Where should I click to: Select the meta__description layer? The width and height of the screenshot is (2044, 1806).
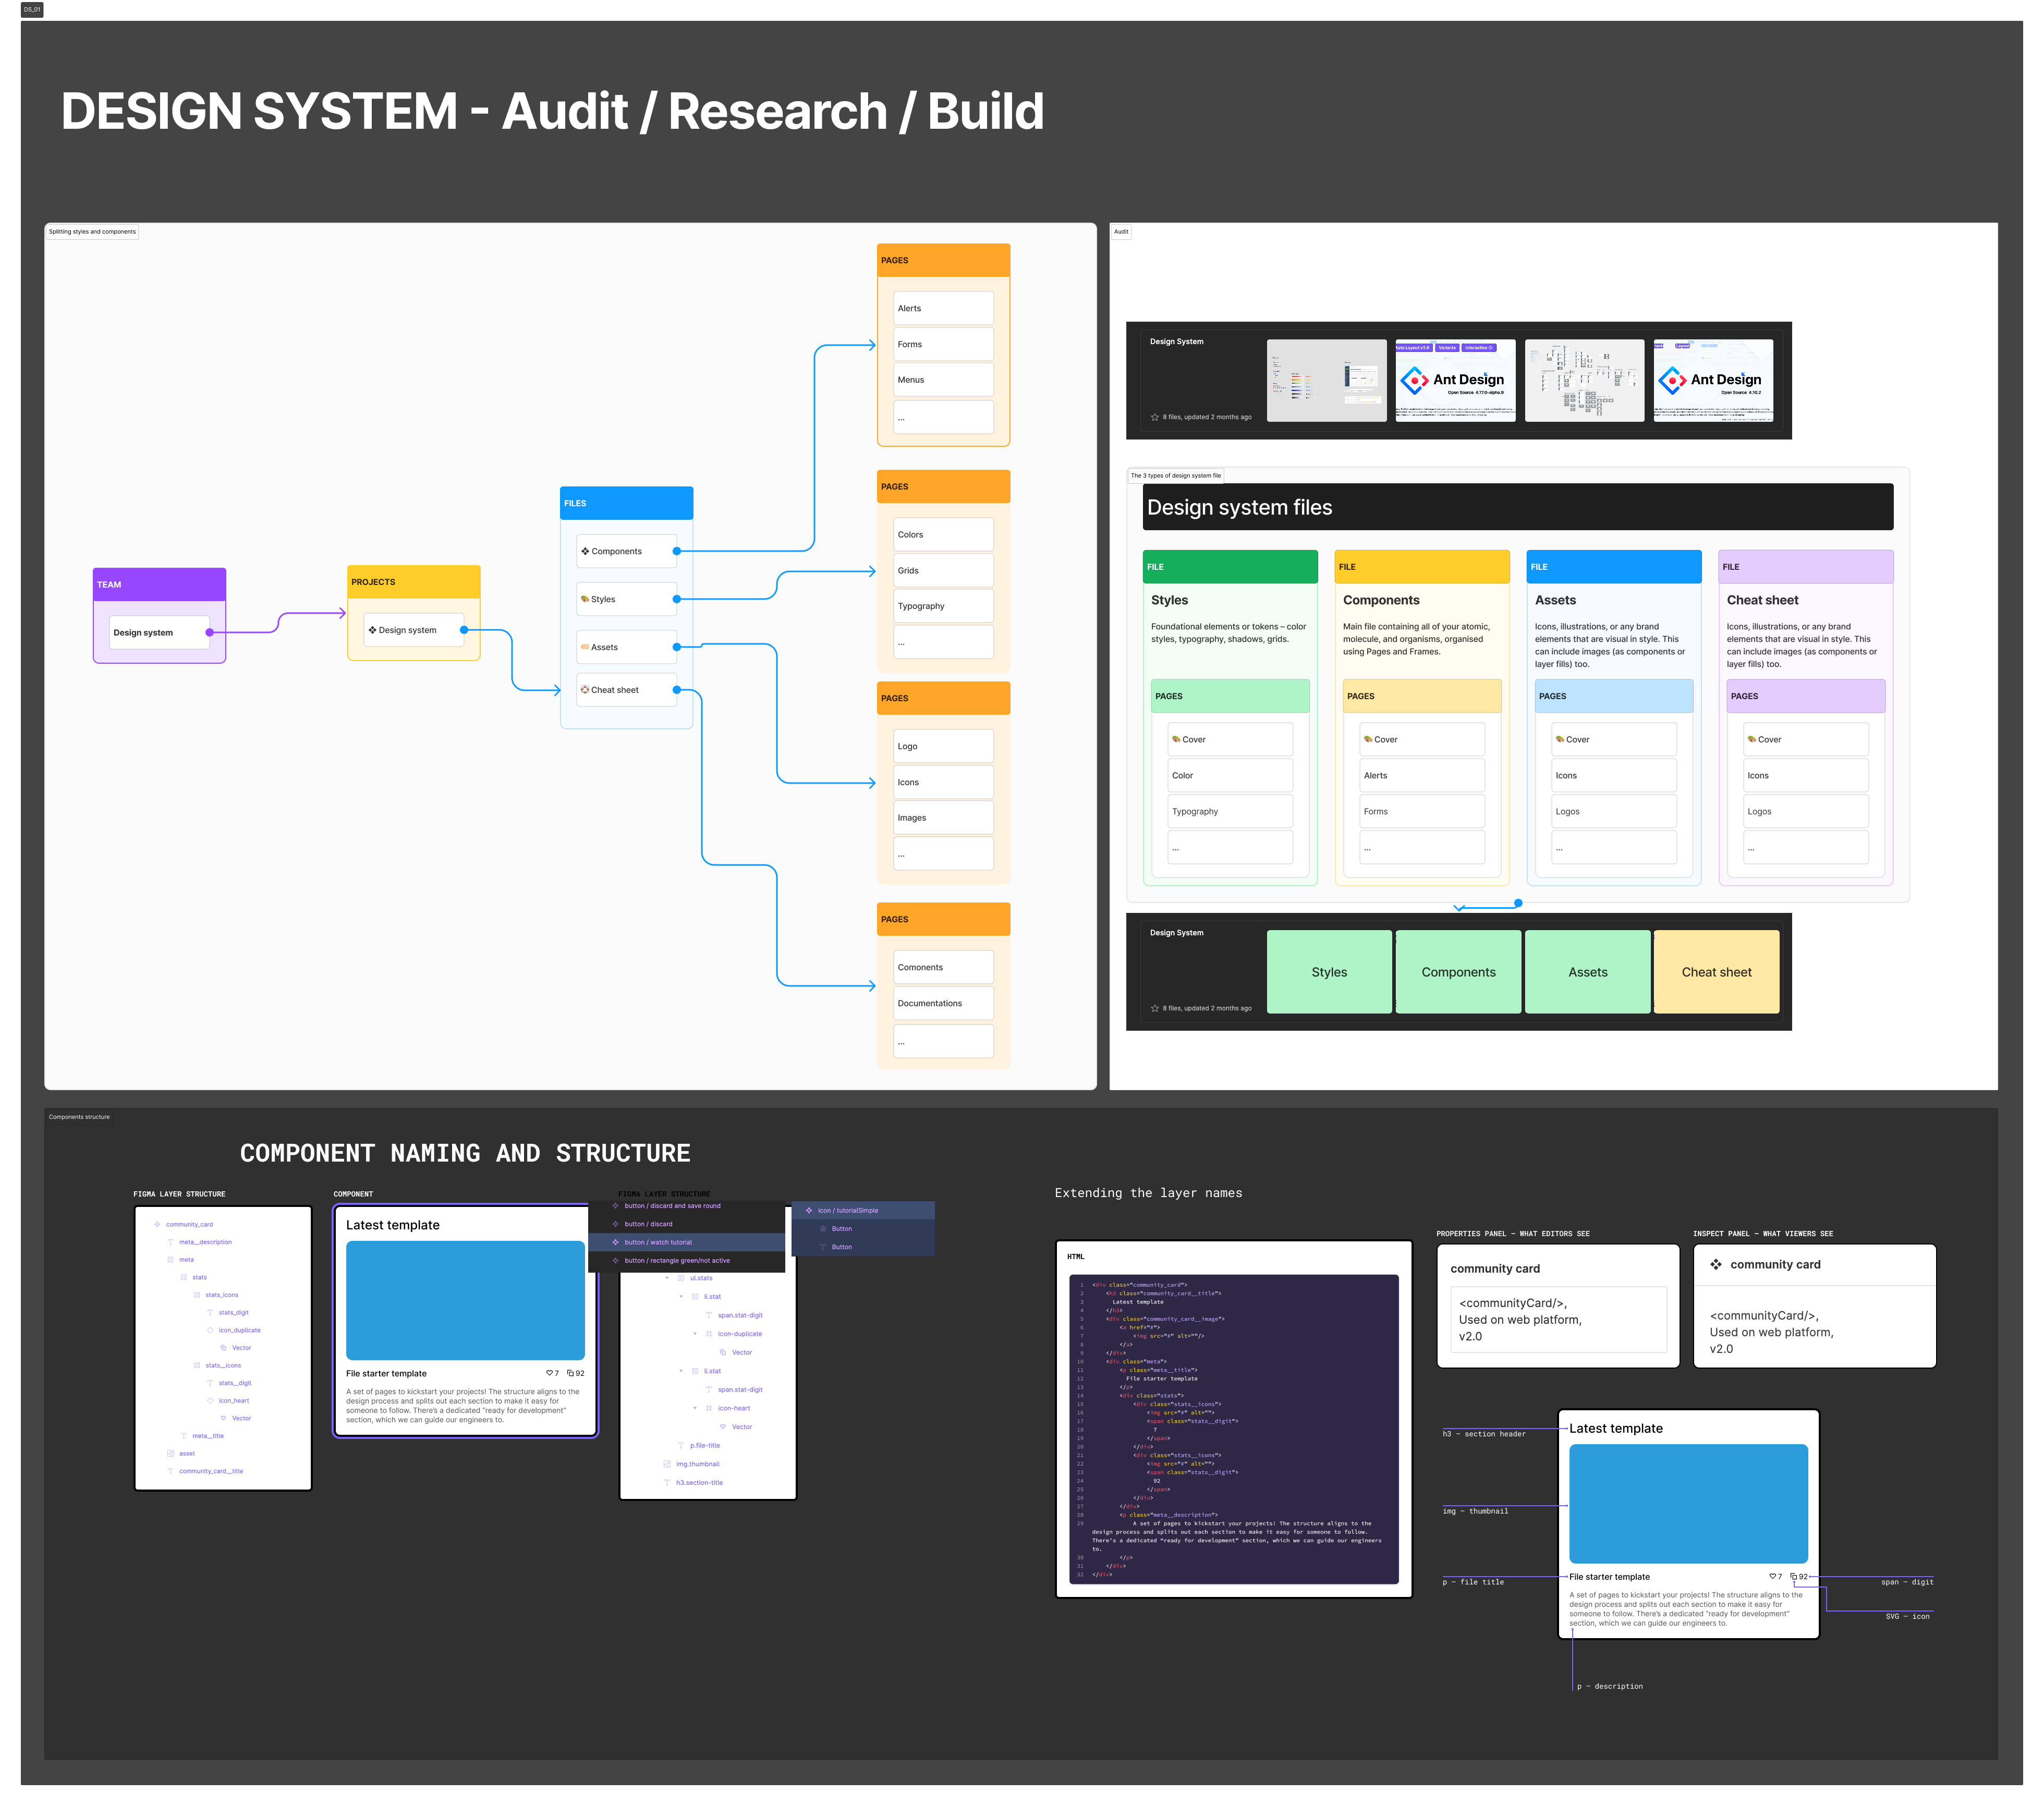click(x=205, y=1242)
